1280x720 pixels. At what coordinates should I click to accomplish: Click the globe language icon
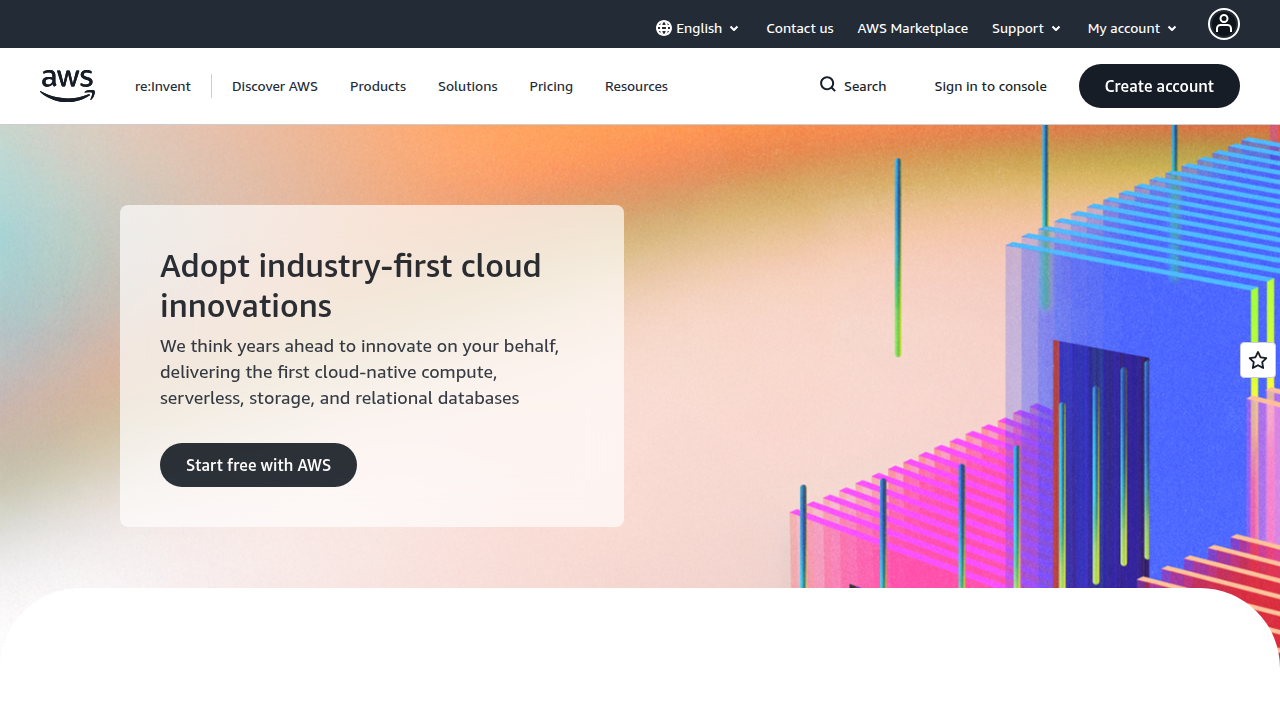click(x=664, y=28)
